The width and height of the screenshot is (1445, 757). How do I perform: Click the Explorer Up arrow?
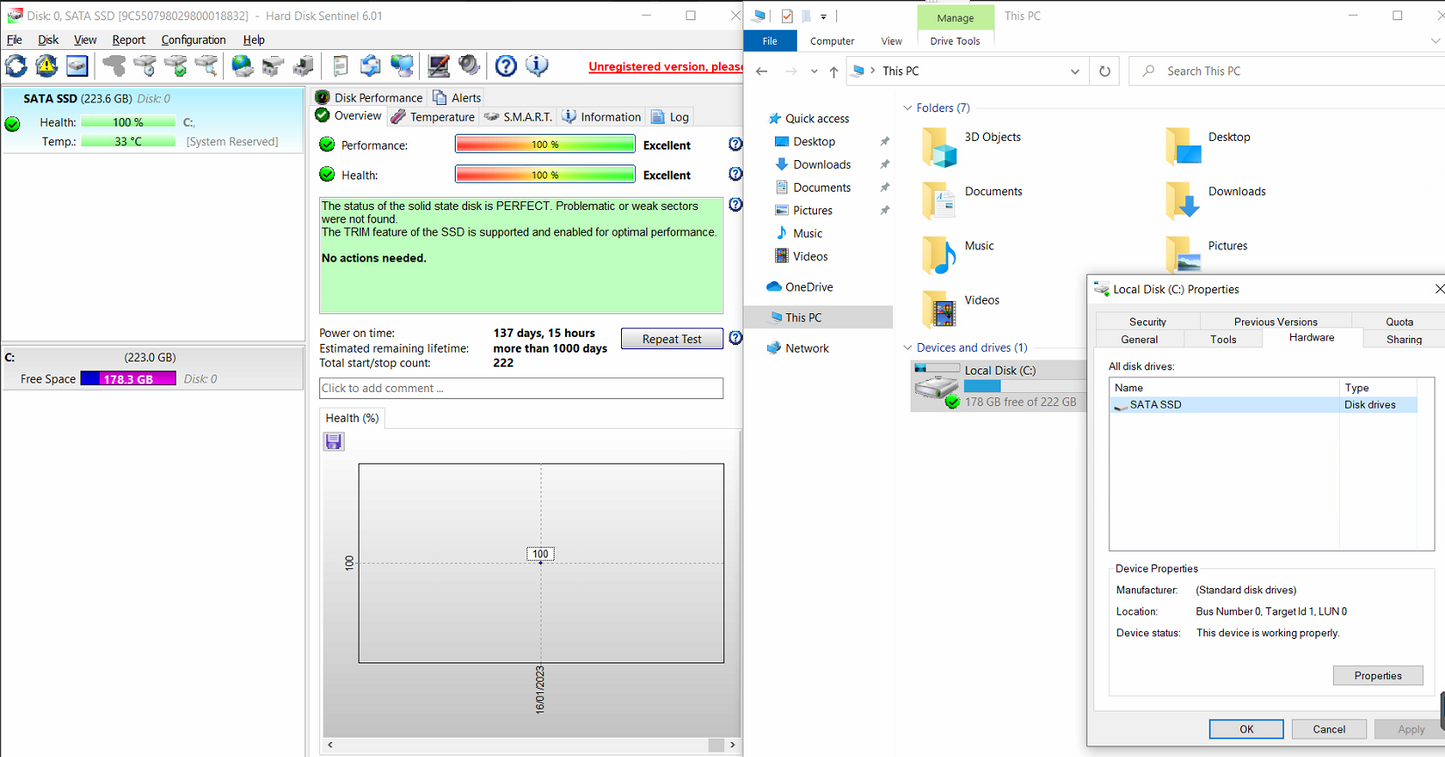(x=834, y=71)
